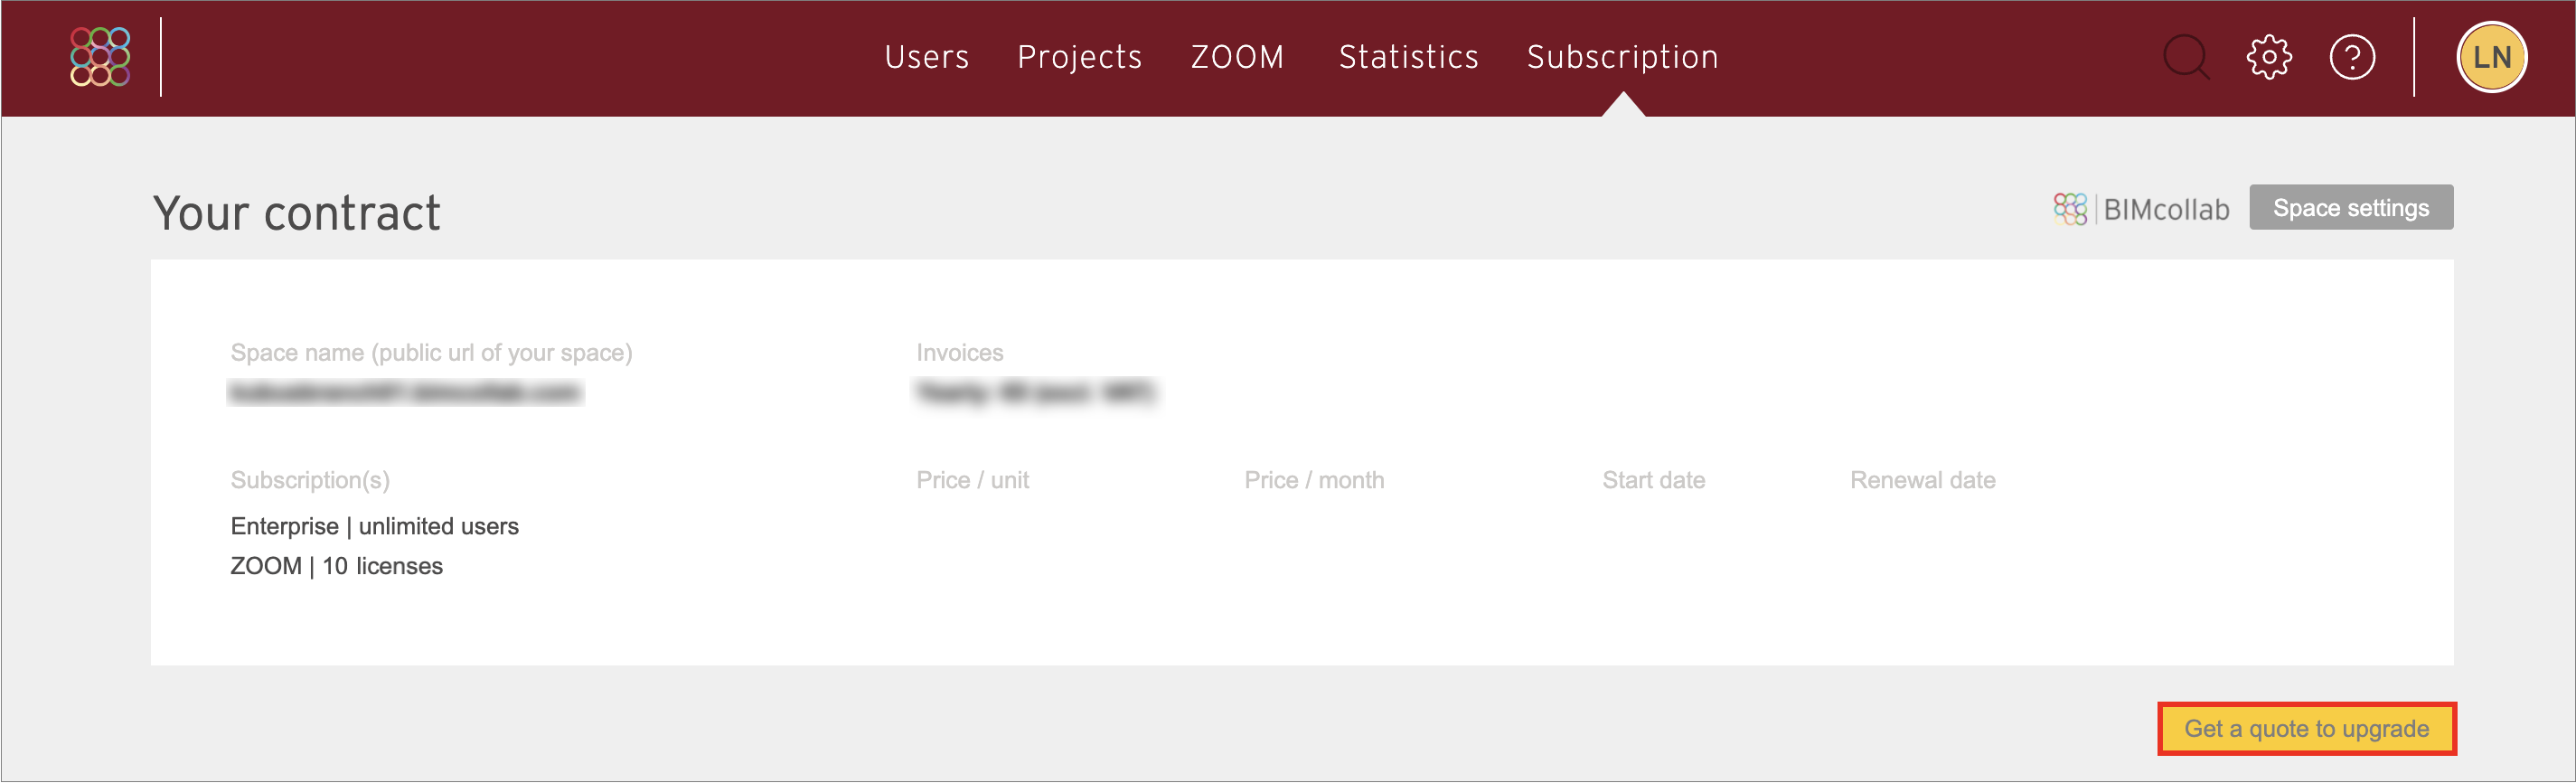2576x783 pixels.
Task: Click the BIMcollab circles logo in header
Action: point(100,56)
